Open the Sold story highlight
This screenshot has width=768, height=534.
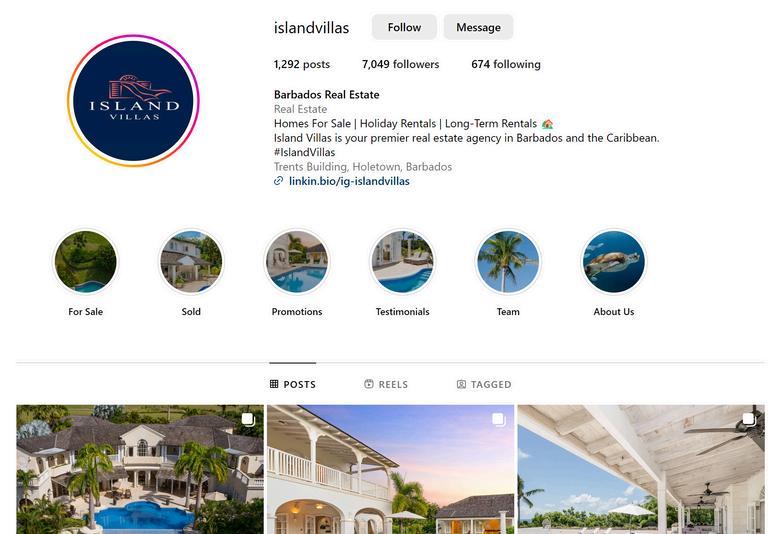191,262
